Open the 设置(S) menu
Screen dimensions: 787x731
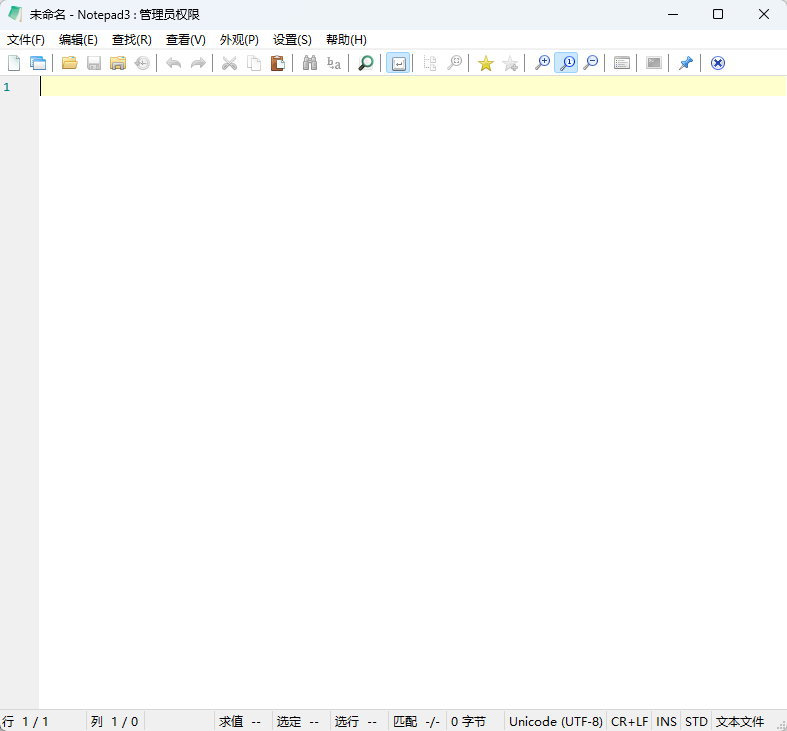coord(292,40)
